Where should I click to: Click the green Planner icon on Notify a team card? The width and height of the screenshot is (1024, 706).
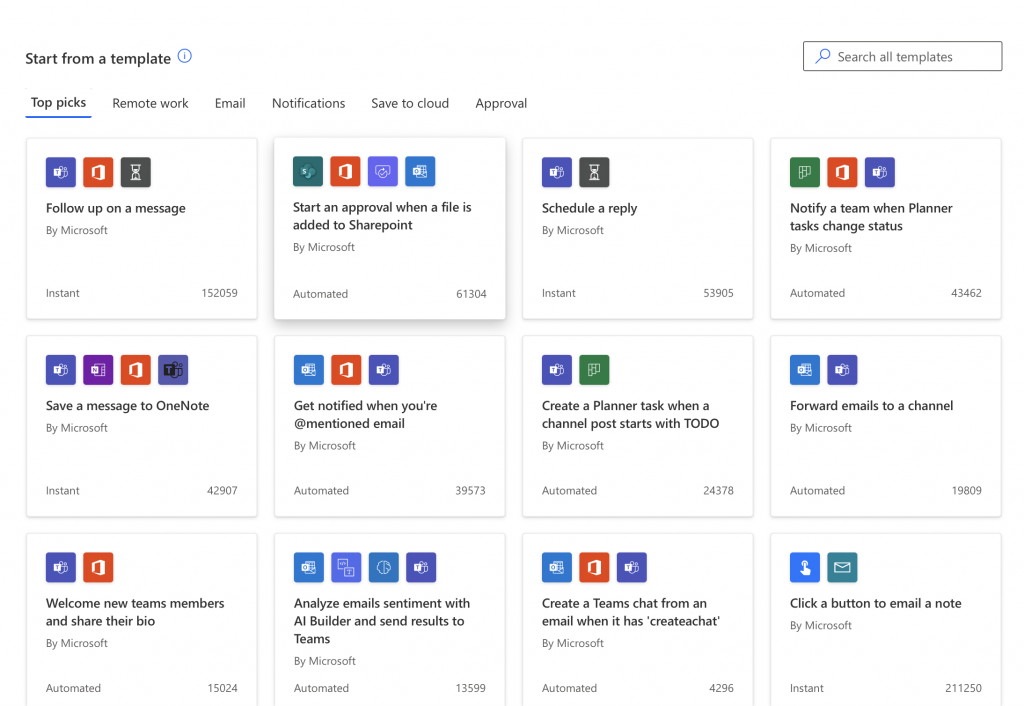point(805,172)
